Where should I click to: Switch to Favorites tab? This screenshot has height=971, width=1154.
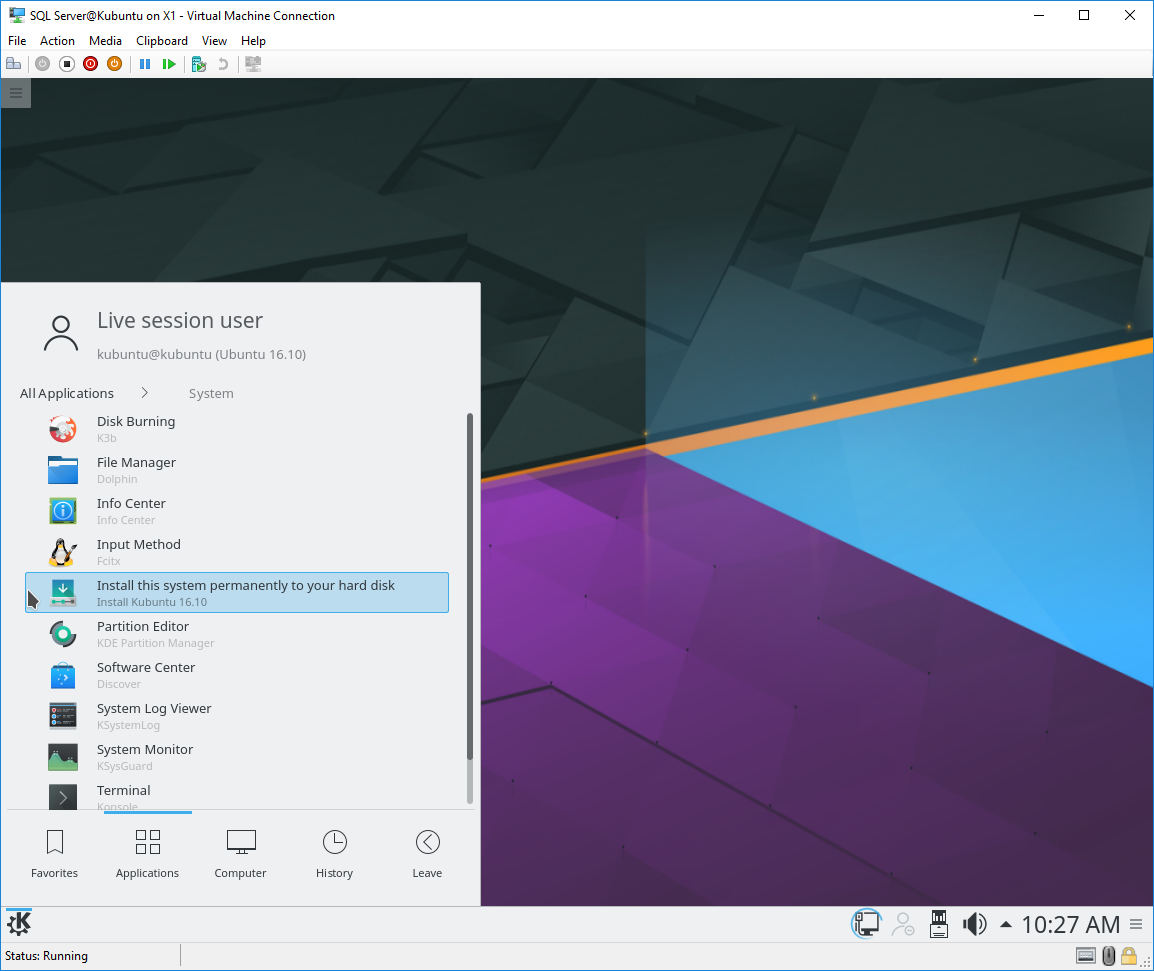point(54,854)
